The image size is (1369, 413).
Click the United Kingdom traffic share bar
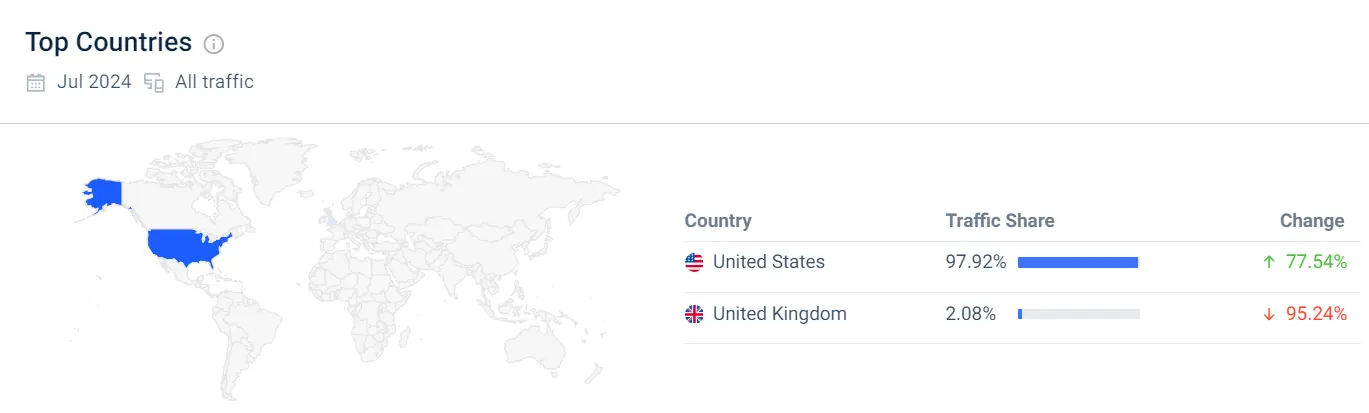click(x=1078, y=315)
